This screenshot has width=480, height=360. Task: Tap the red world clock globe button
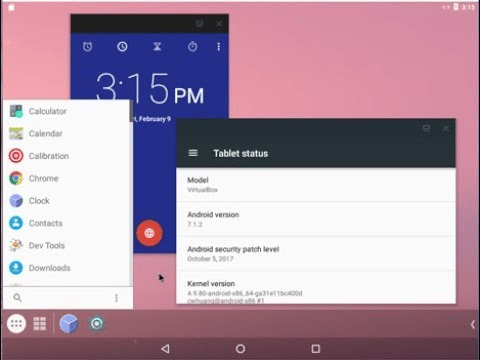(149, 233)
